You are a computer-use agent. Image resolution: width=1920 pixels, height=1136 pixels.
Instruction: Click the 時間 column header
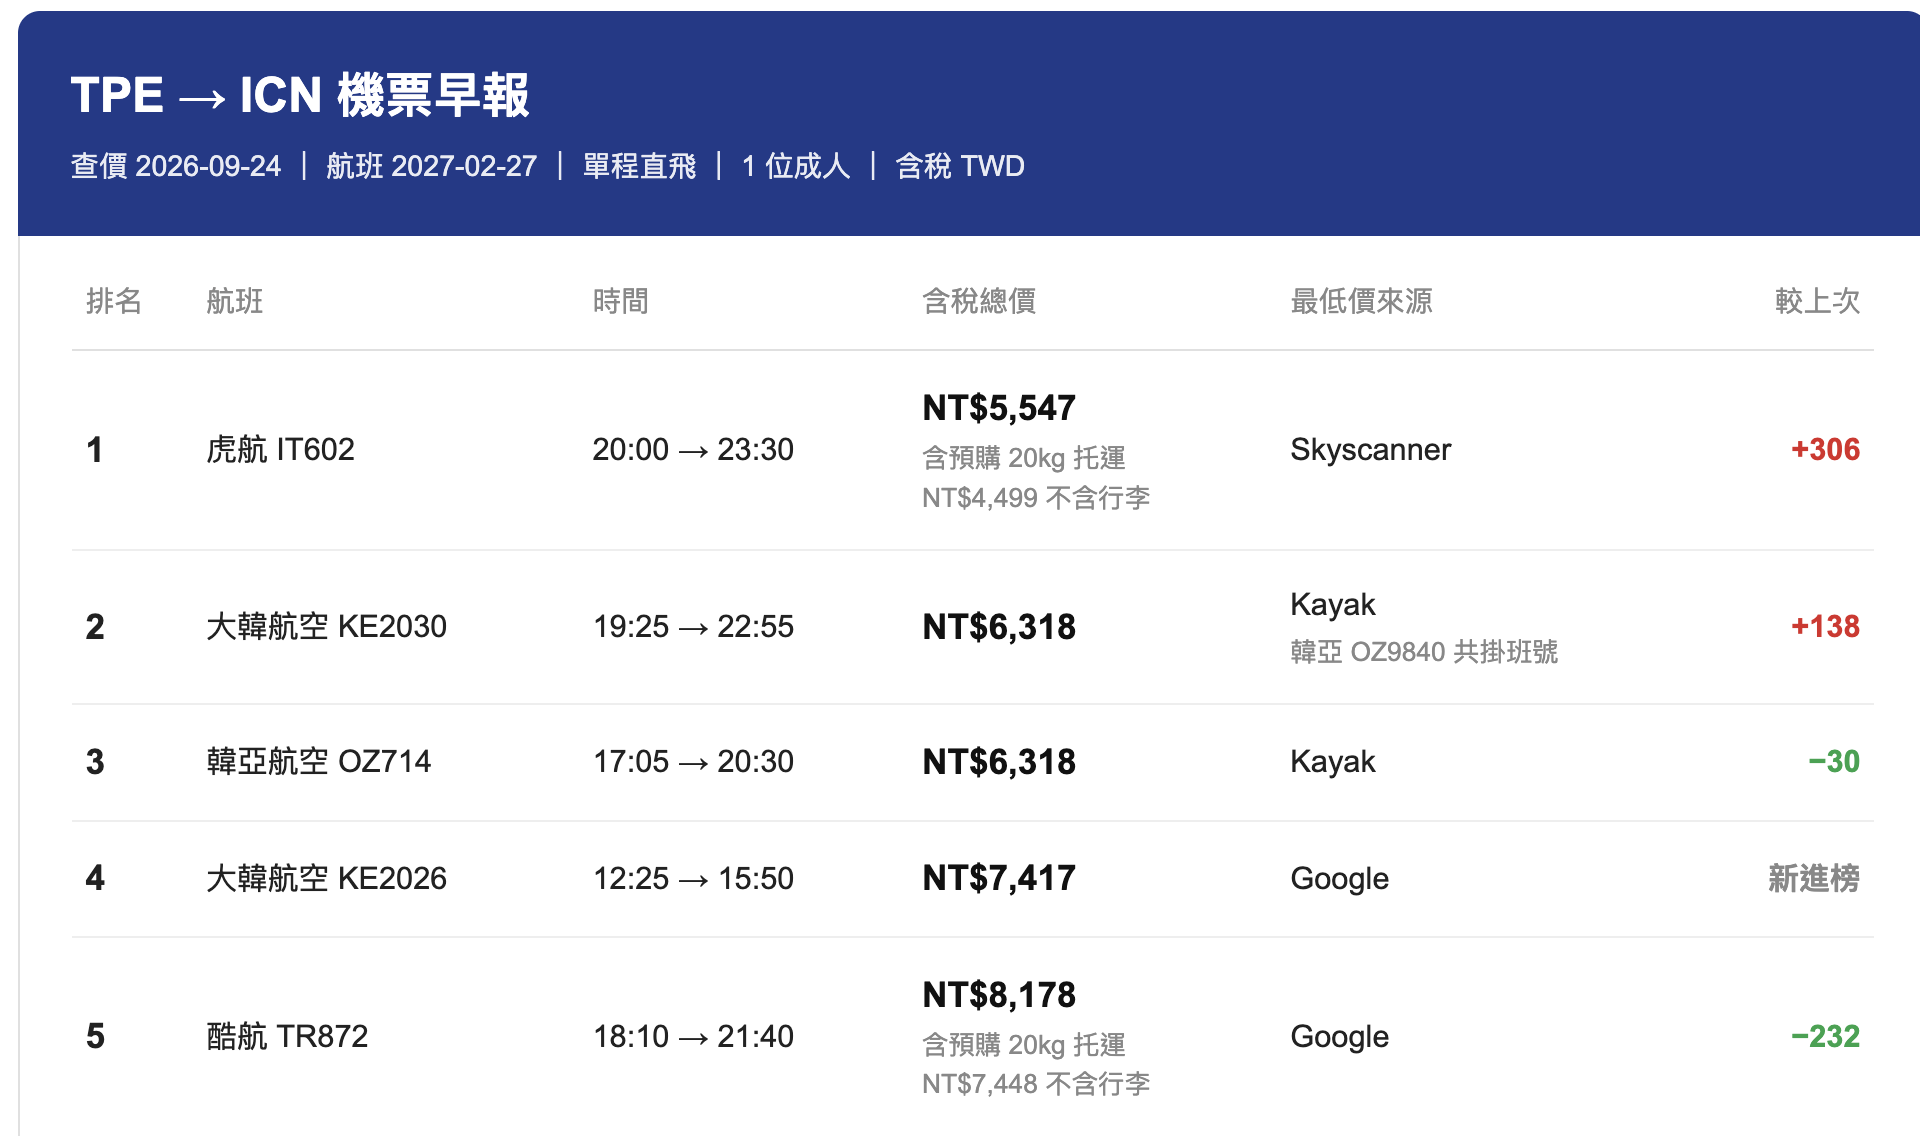pos(621,301)
